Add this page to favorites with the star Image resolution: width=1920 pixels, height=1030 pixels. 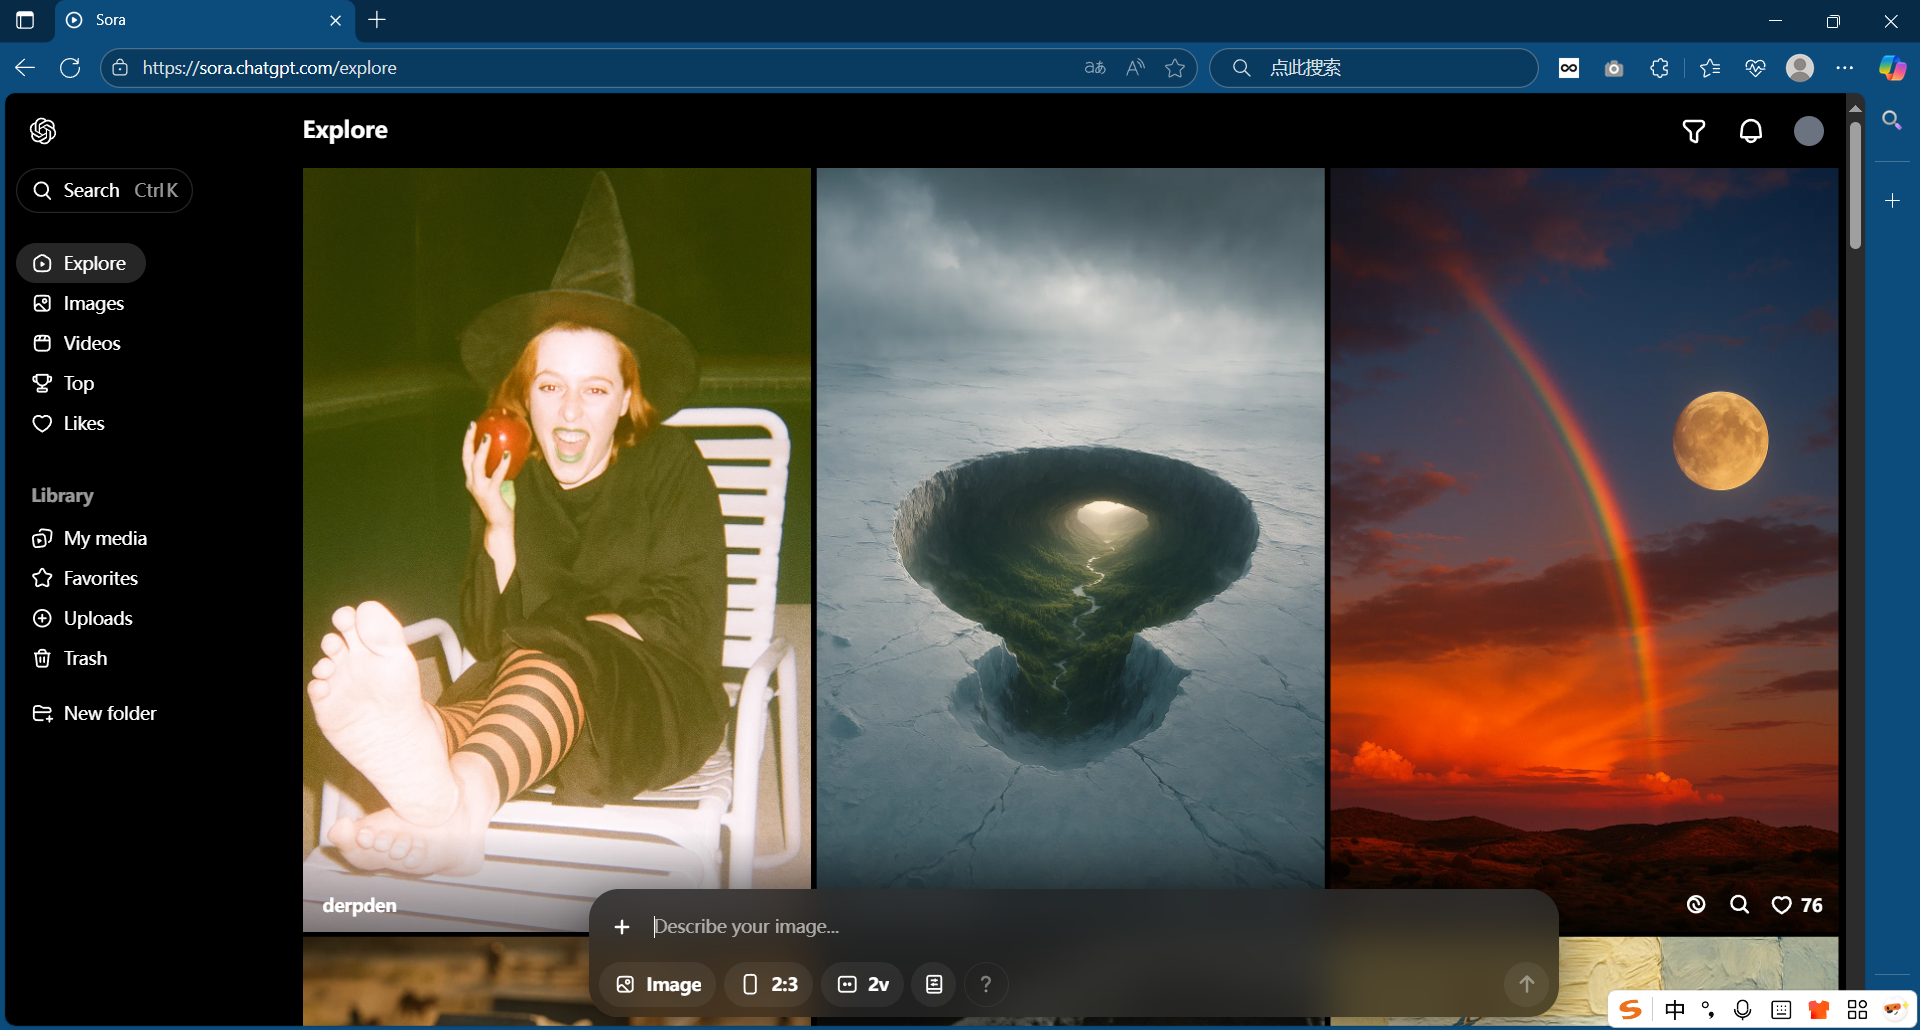[1175, 68]
